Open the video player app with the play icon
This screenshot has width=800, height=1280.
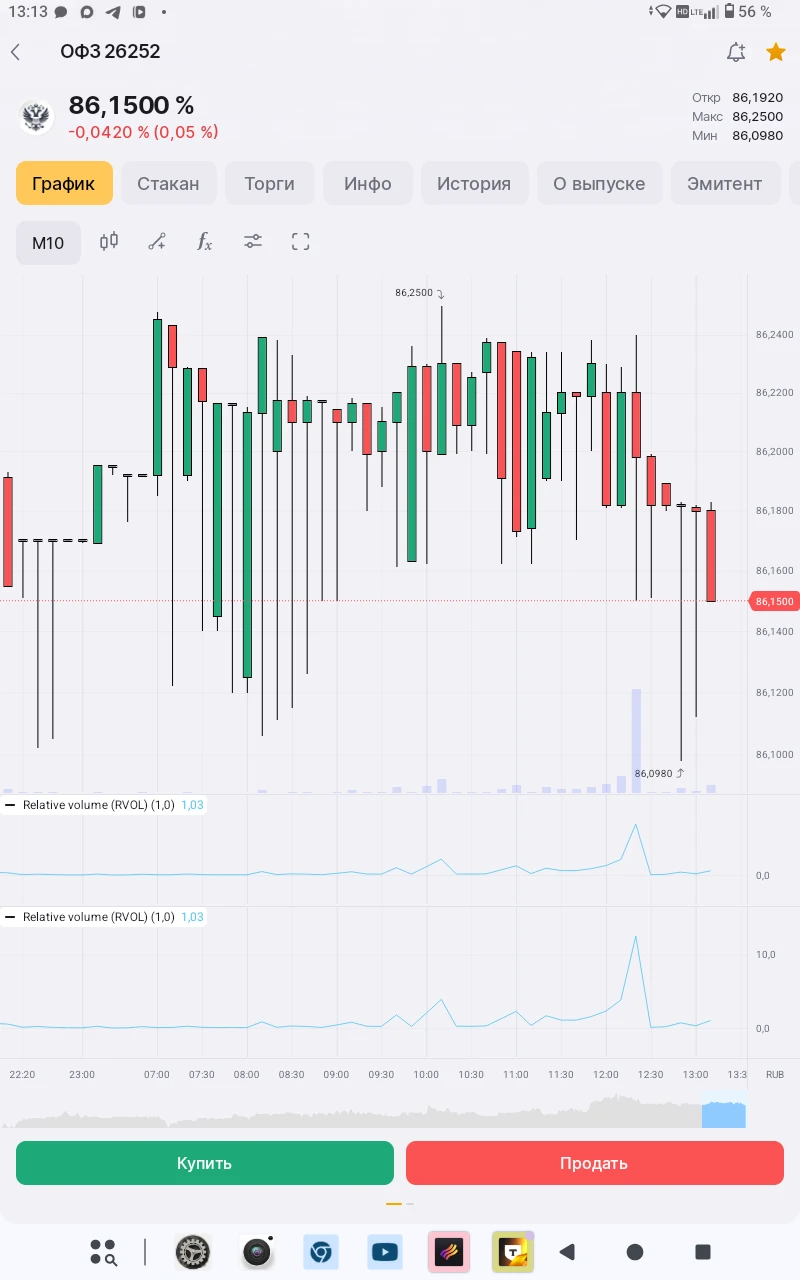click(x=385, y=1252)
